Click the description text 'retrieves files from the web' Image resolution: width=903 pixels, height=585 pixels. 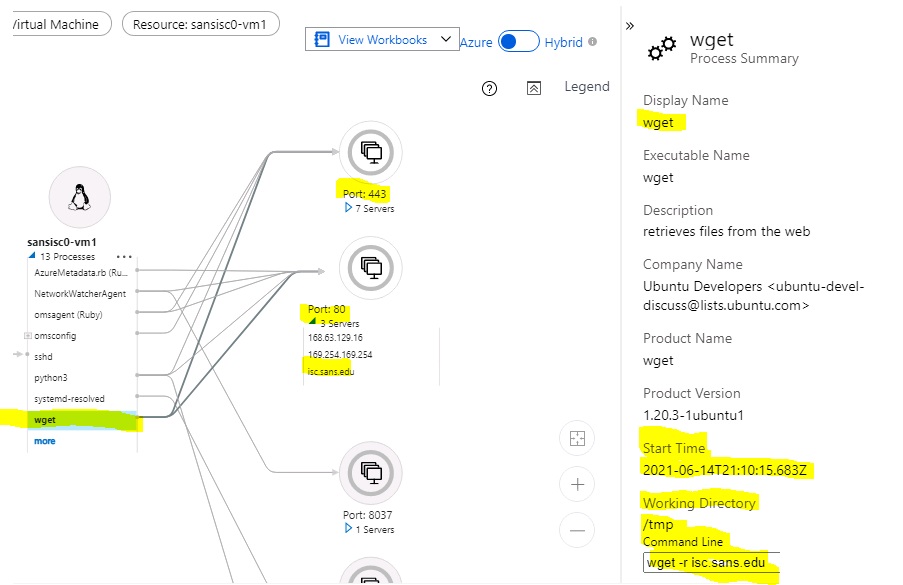coord(727,231)
